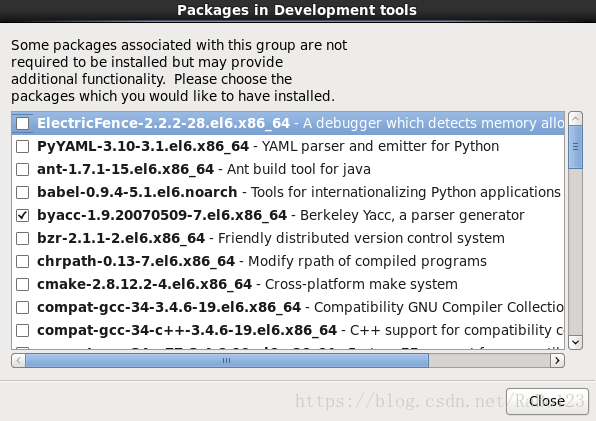The image size is (596, 421).
Task: Check the ElectricFence-2.2.2-28 package checkbox
Action: click(x=22, y=123)
